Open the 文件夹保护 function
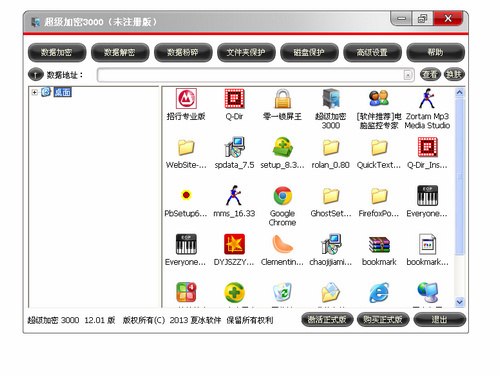Screen dimensions: 500x375 [246, 52]
